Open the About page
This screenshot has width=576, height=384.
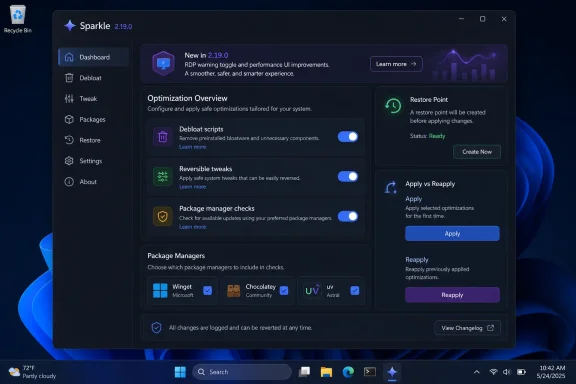94,182
